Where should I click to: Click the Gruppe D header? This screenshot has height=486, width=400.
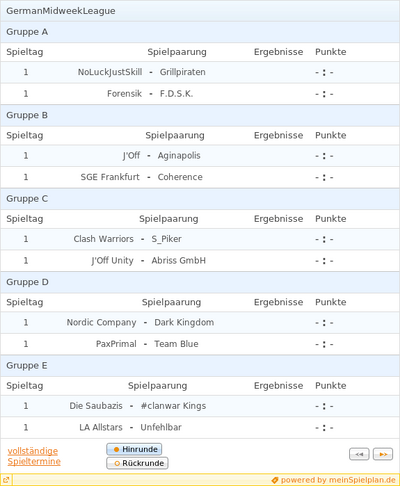tap(200, 282)
